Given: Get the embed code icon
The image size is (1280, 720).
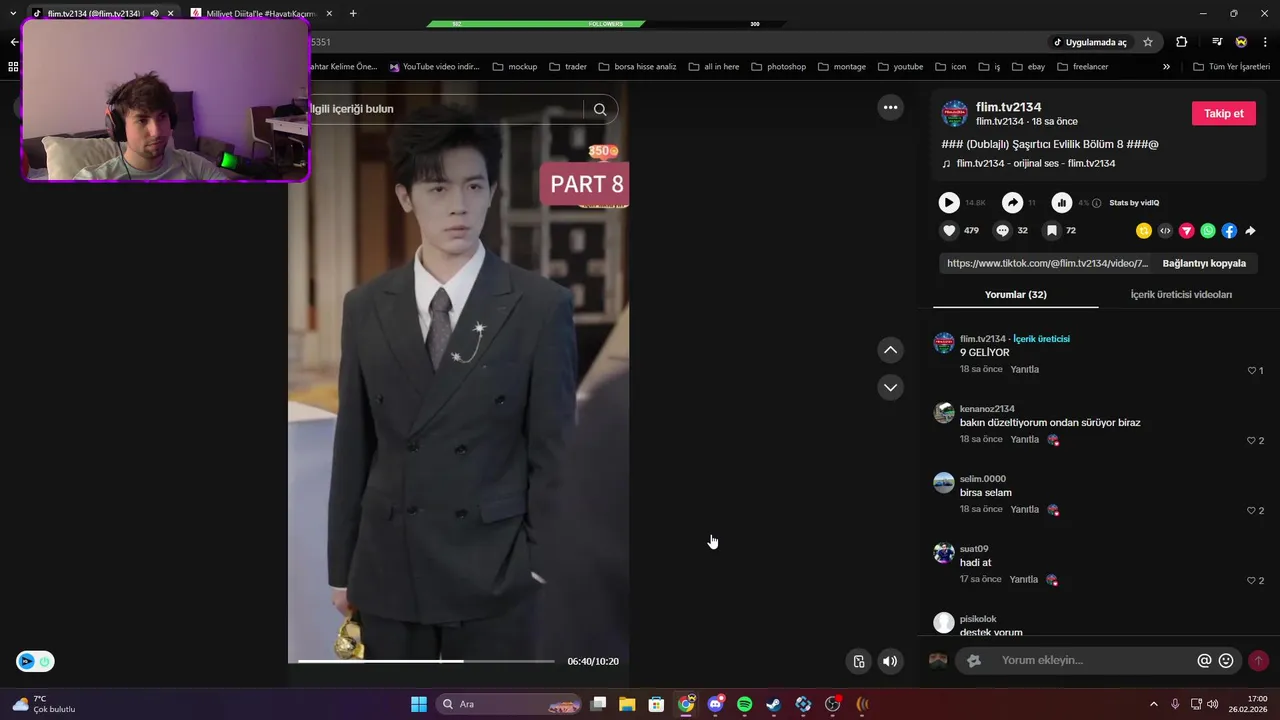Looking at the screenshot, I should pyautogui.click(x=1165, y=231).
